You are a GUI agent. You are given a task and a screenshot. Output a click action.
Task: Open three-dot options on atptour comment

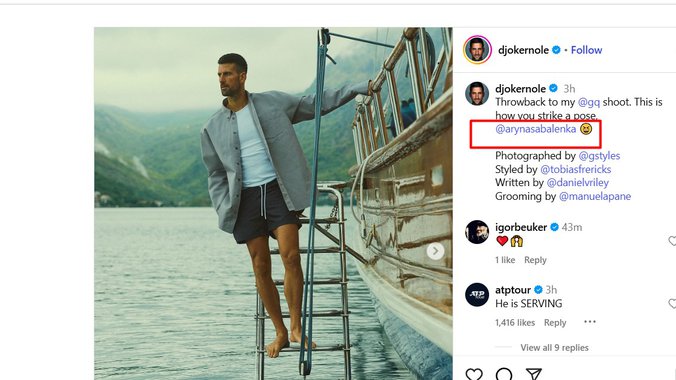click(590, 322)
